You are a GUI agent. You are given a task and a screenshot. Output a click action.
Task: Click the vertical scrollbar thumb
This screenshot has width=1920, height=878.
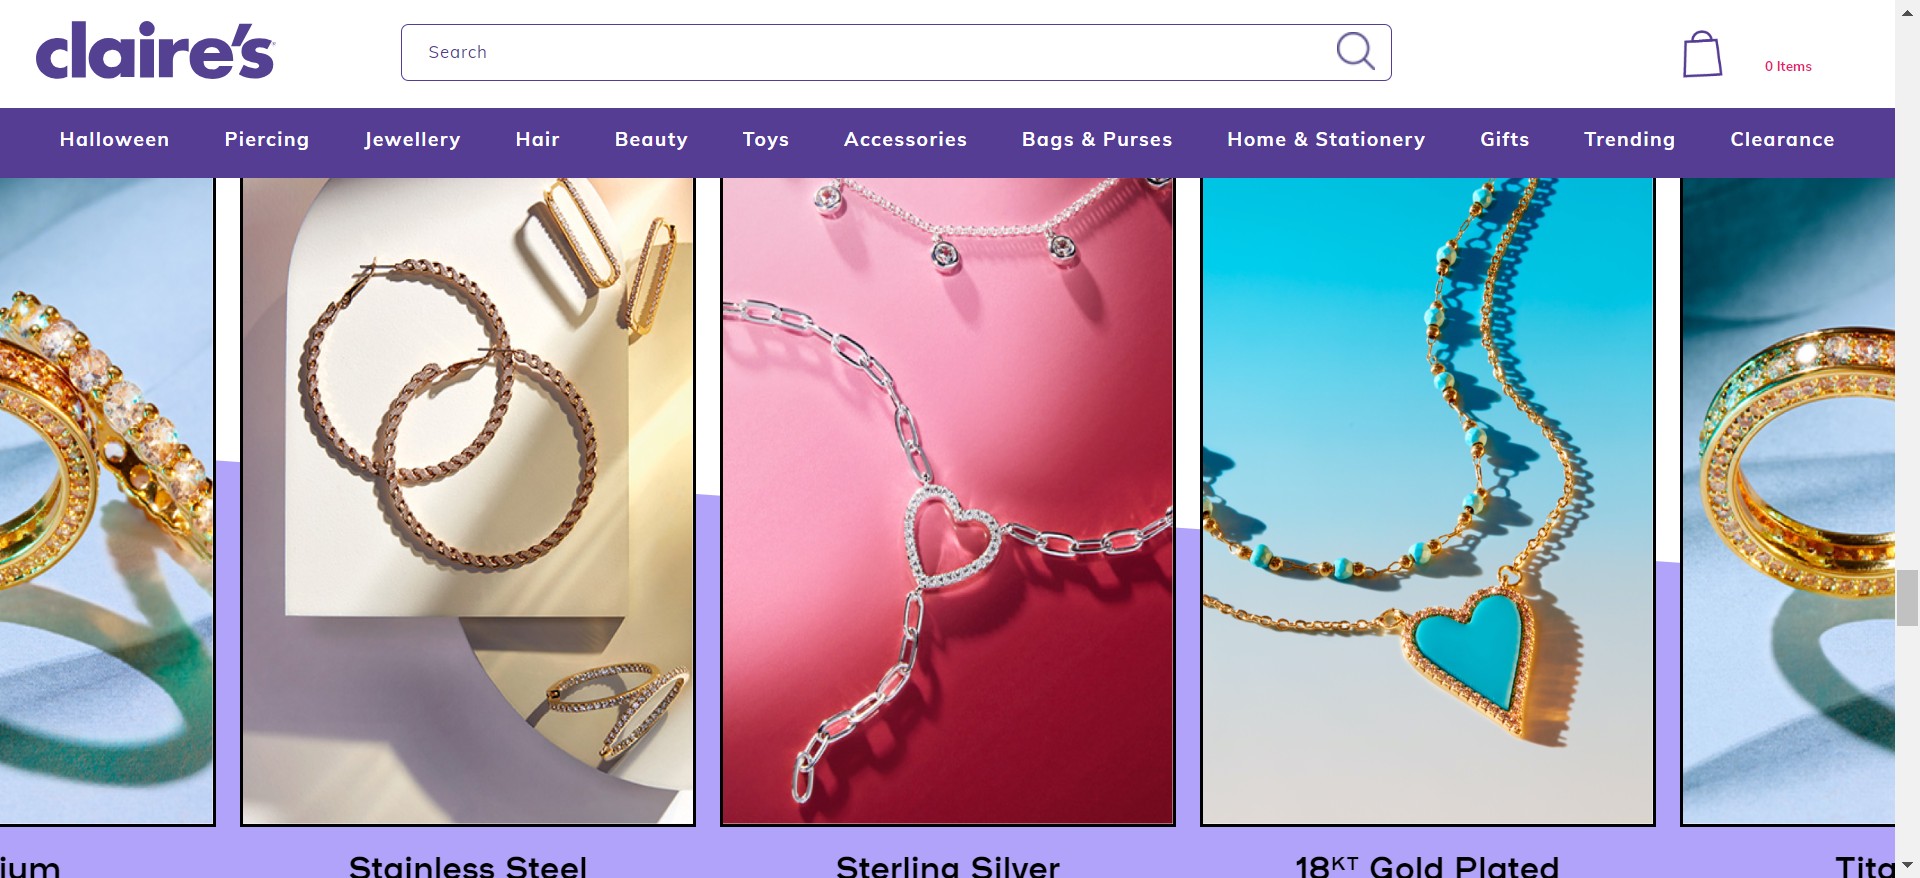click(x=1907, y=597)
